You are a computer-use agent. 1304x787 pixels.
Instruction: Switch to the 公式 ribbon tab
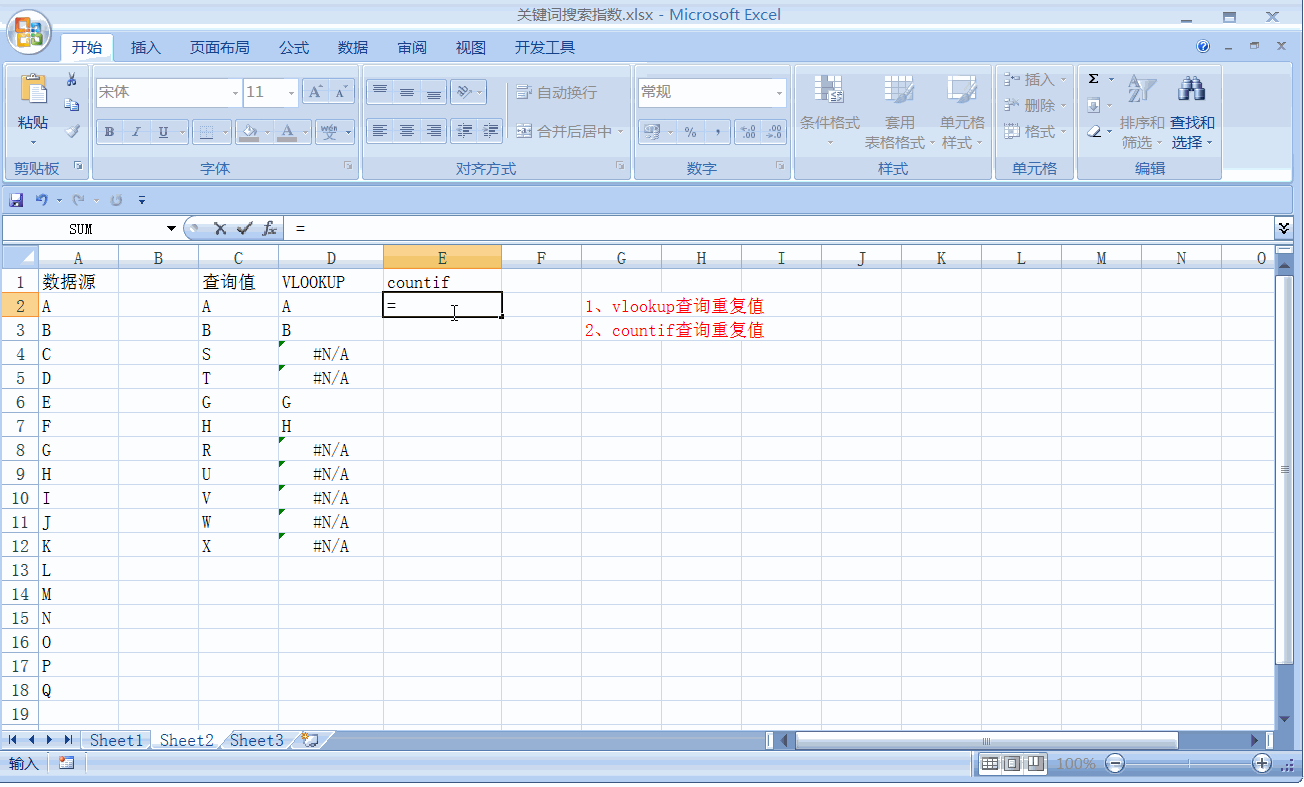[x=294, y=47]
